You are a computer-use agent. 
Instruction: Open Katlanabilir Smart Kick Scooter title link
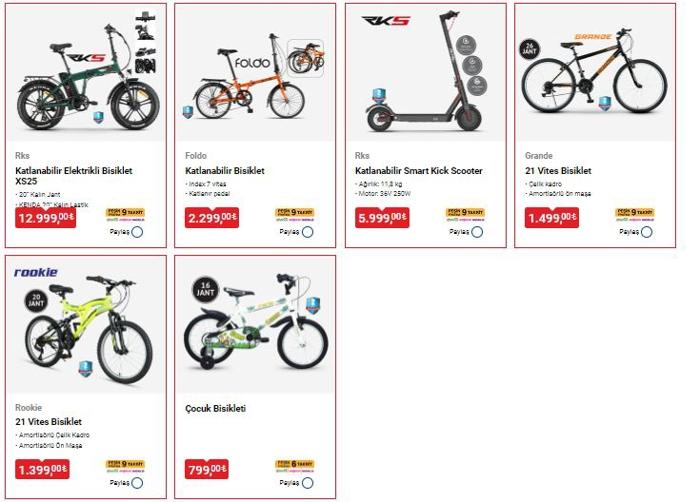coord(419,171)
